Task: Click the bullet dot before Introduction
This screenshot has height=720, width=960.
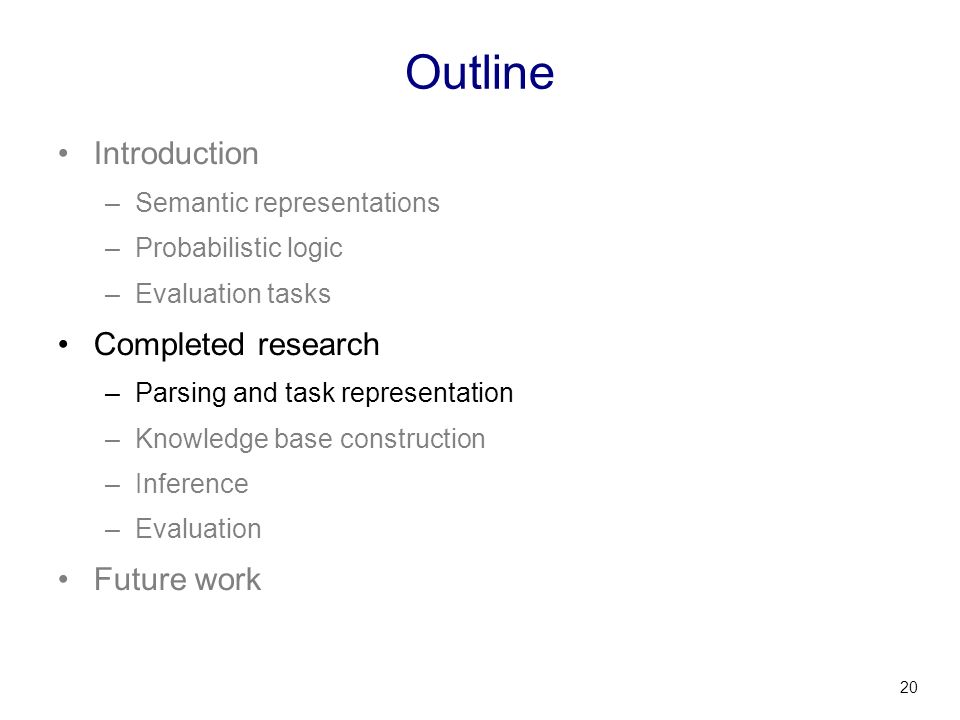Action: [63, 154]
